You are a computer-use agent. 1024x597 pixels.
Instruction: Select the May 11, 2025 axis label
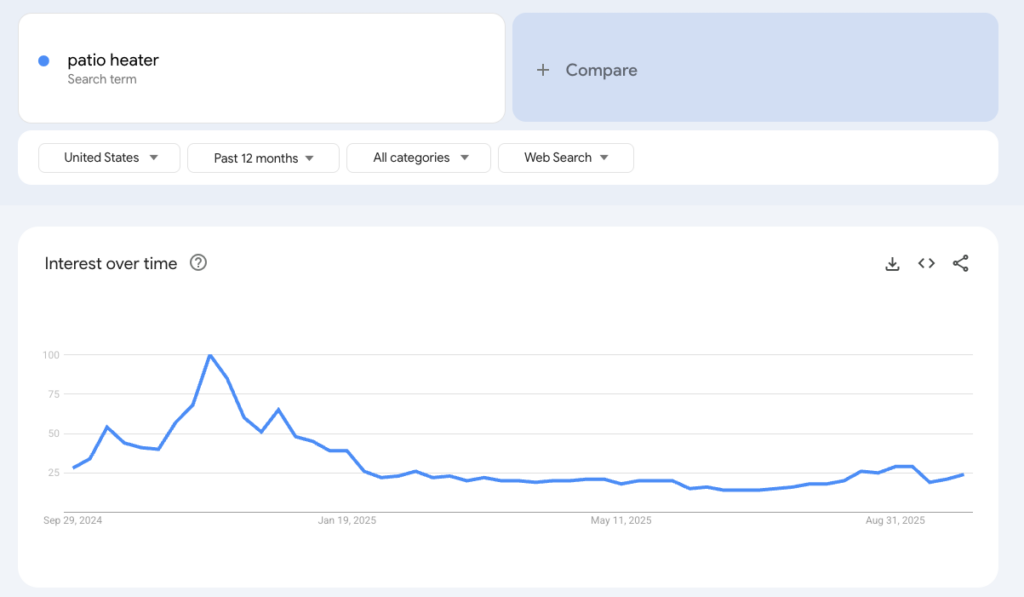coord(621,520)
